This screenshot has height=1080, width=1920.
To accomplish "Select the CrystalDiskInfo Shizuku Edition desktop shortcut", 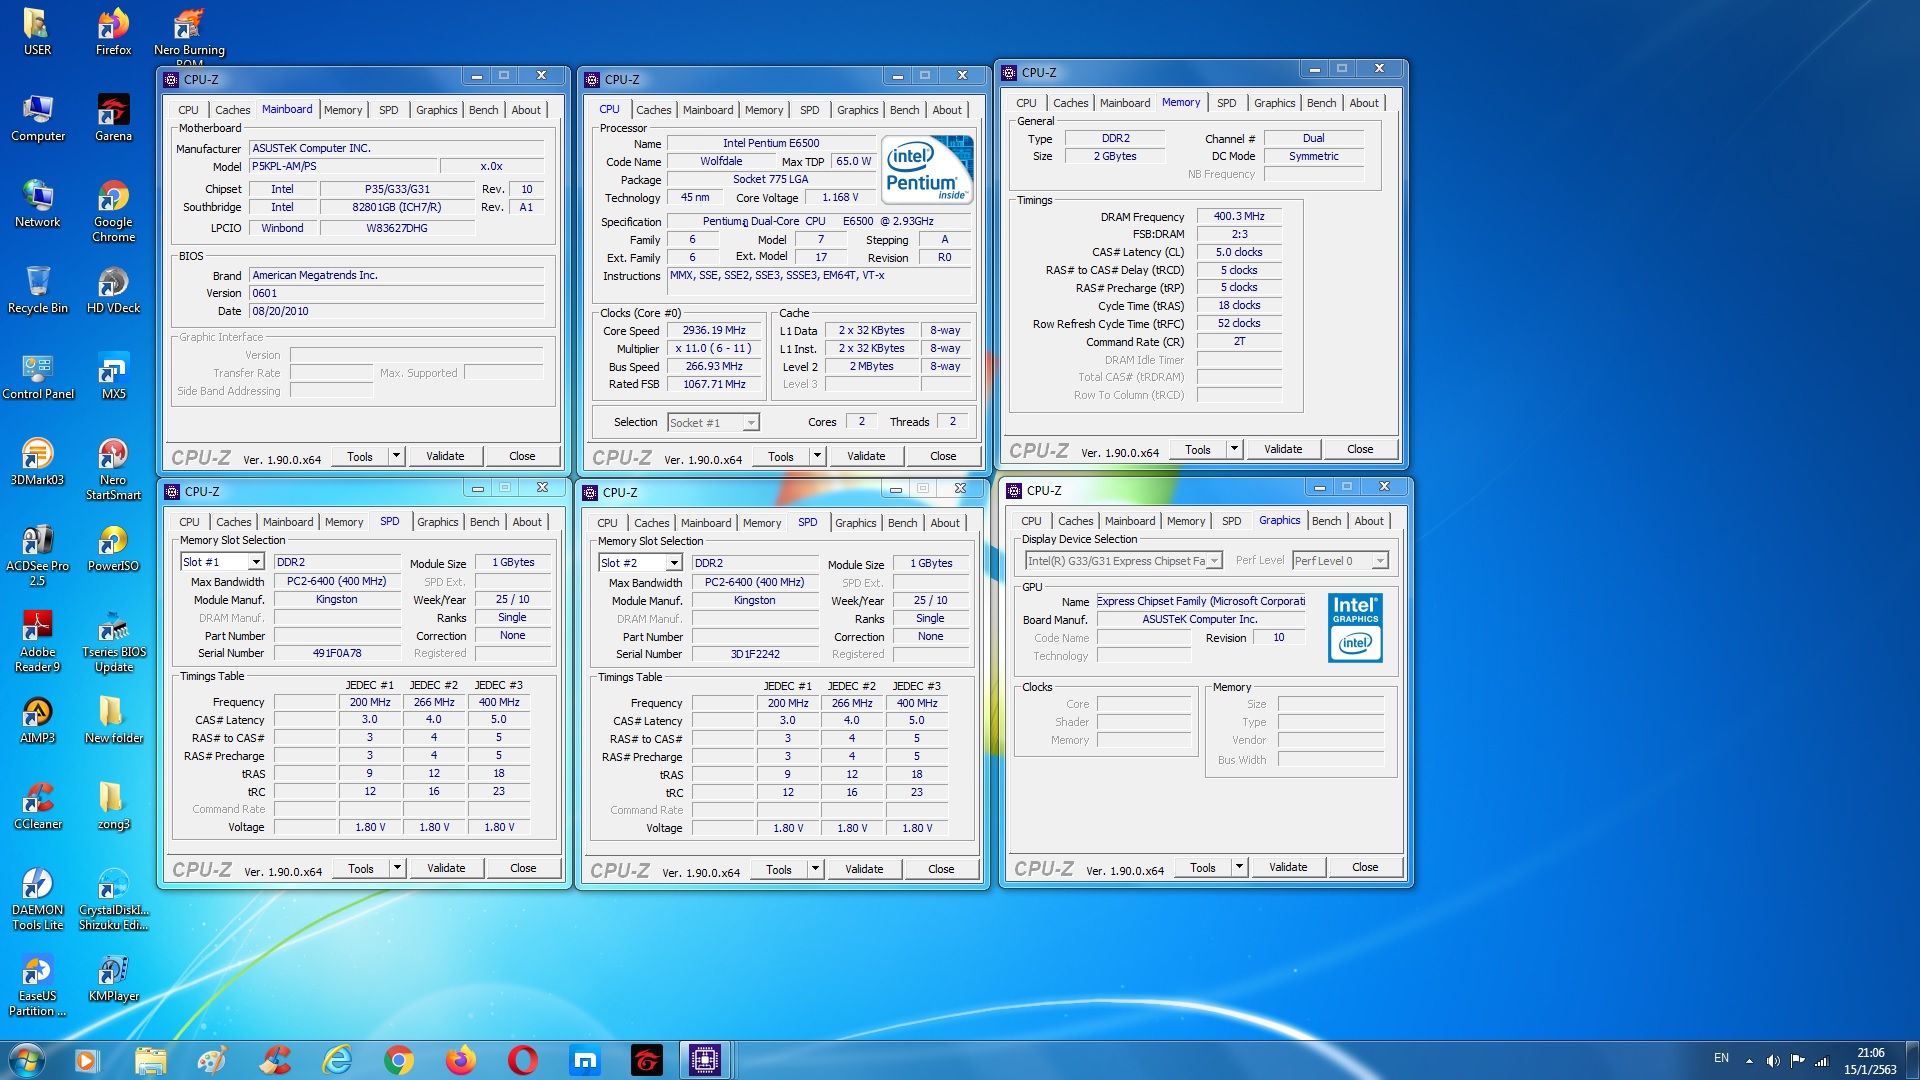I will (x=113, y=899).
